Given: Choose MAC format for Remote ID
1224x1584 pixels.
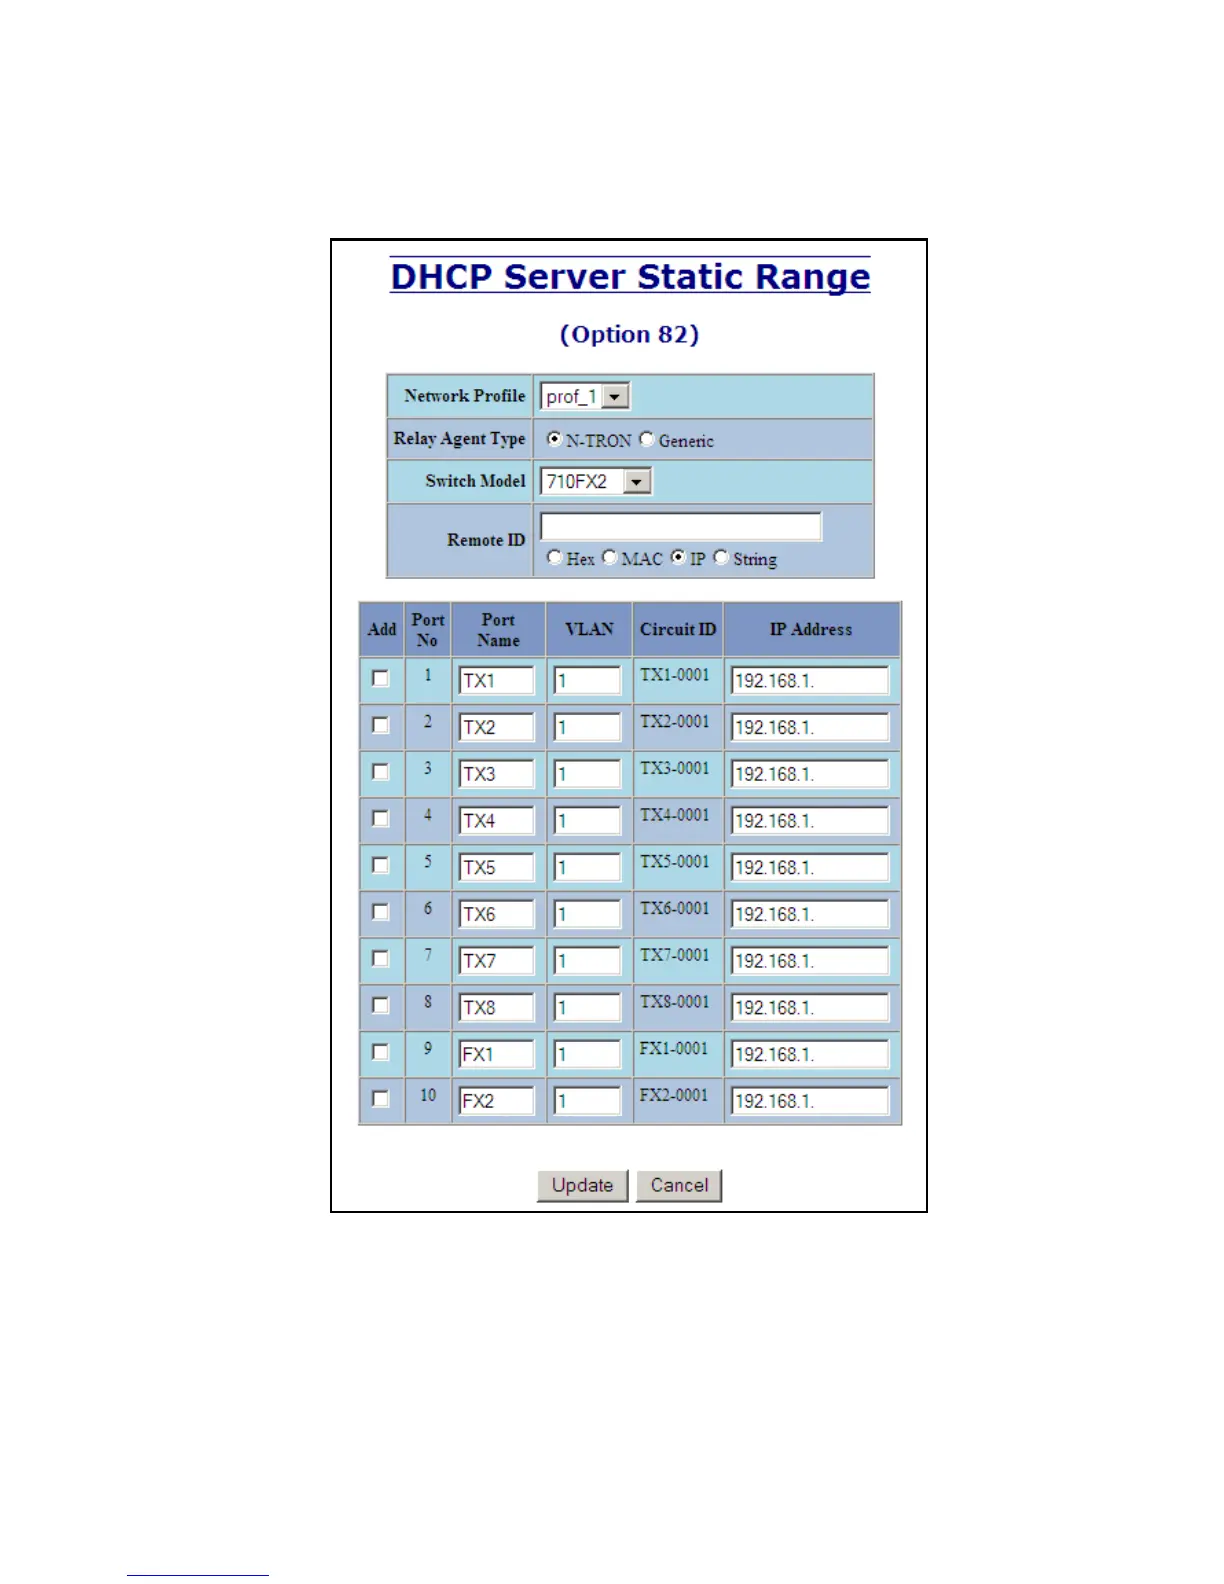Looking at the screenshot, I should 610,557.
